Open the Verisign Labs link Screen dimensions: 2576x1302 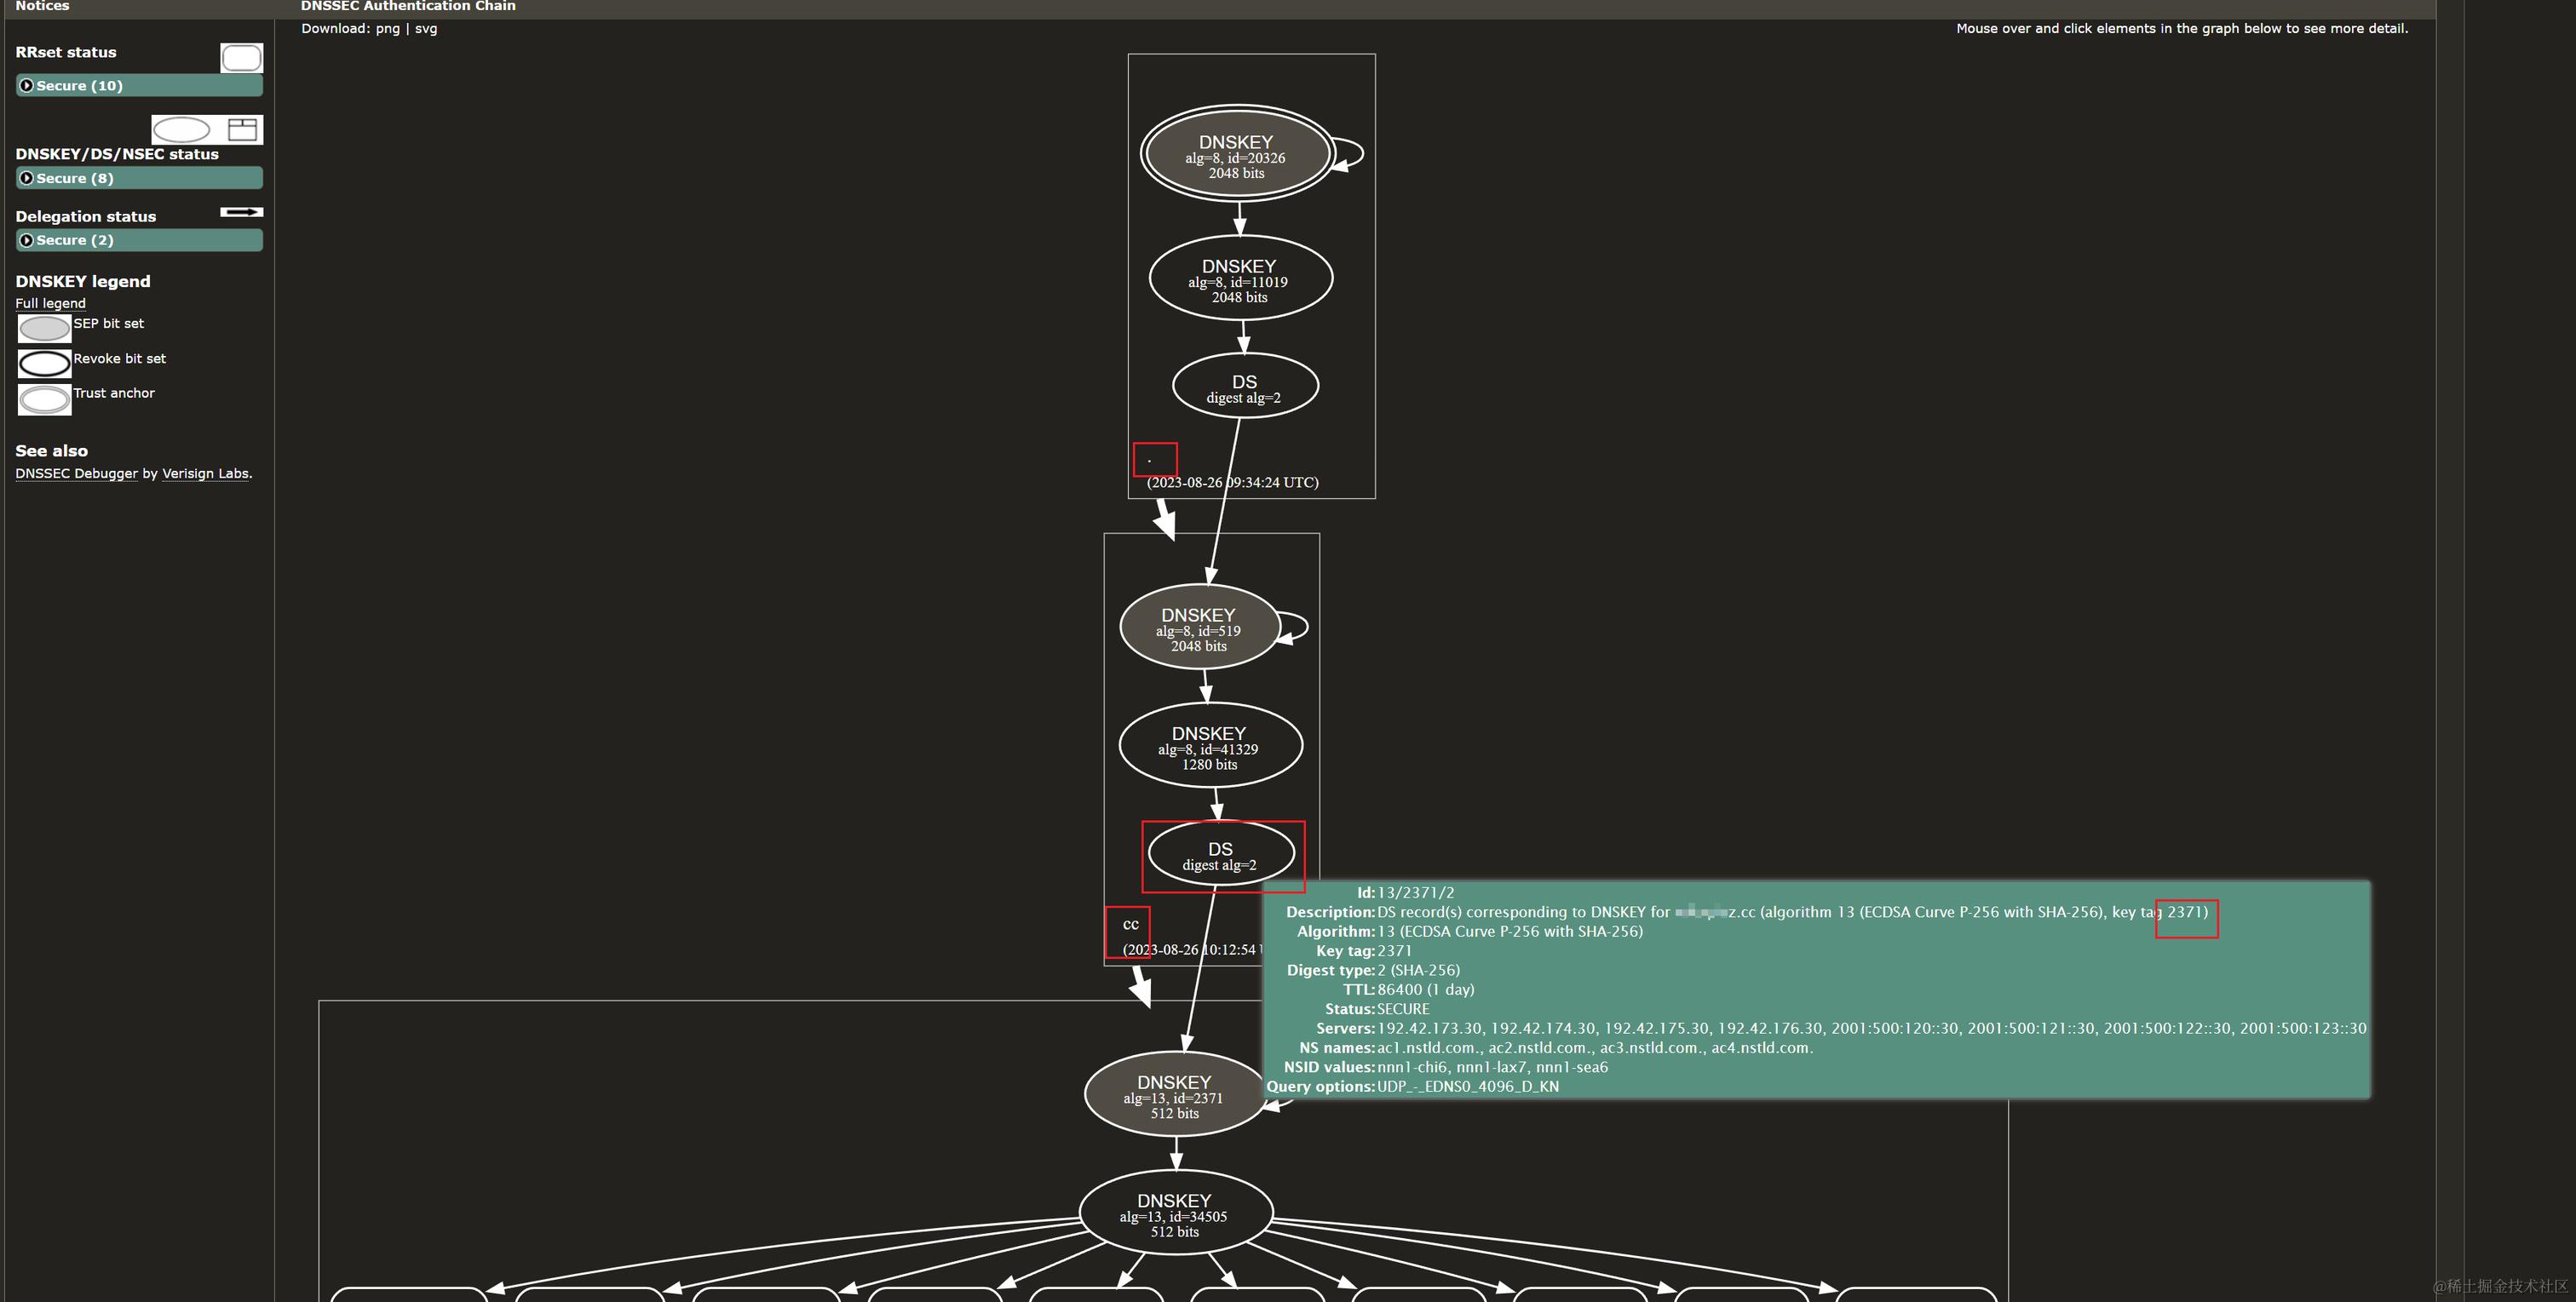(x=205, y=474)
